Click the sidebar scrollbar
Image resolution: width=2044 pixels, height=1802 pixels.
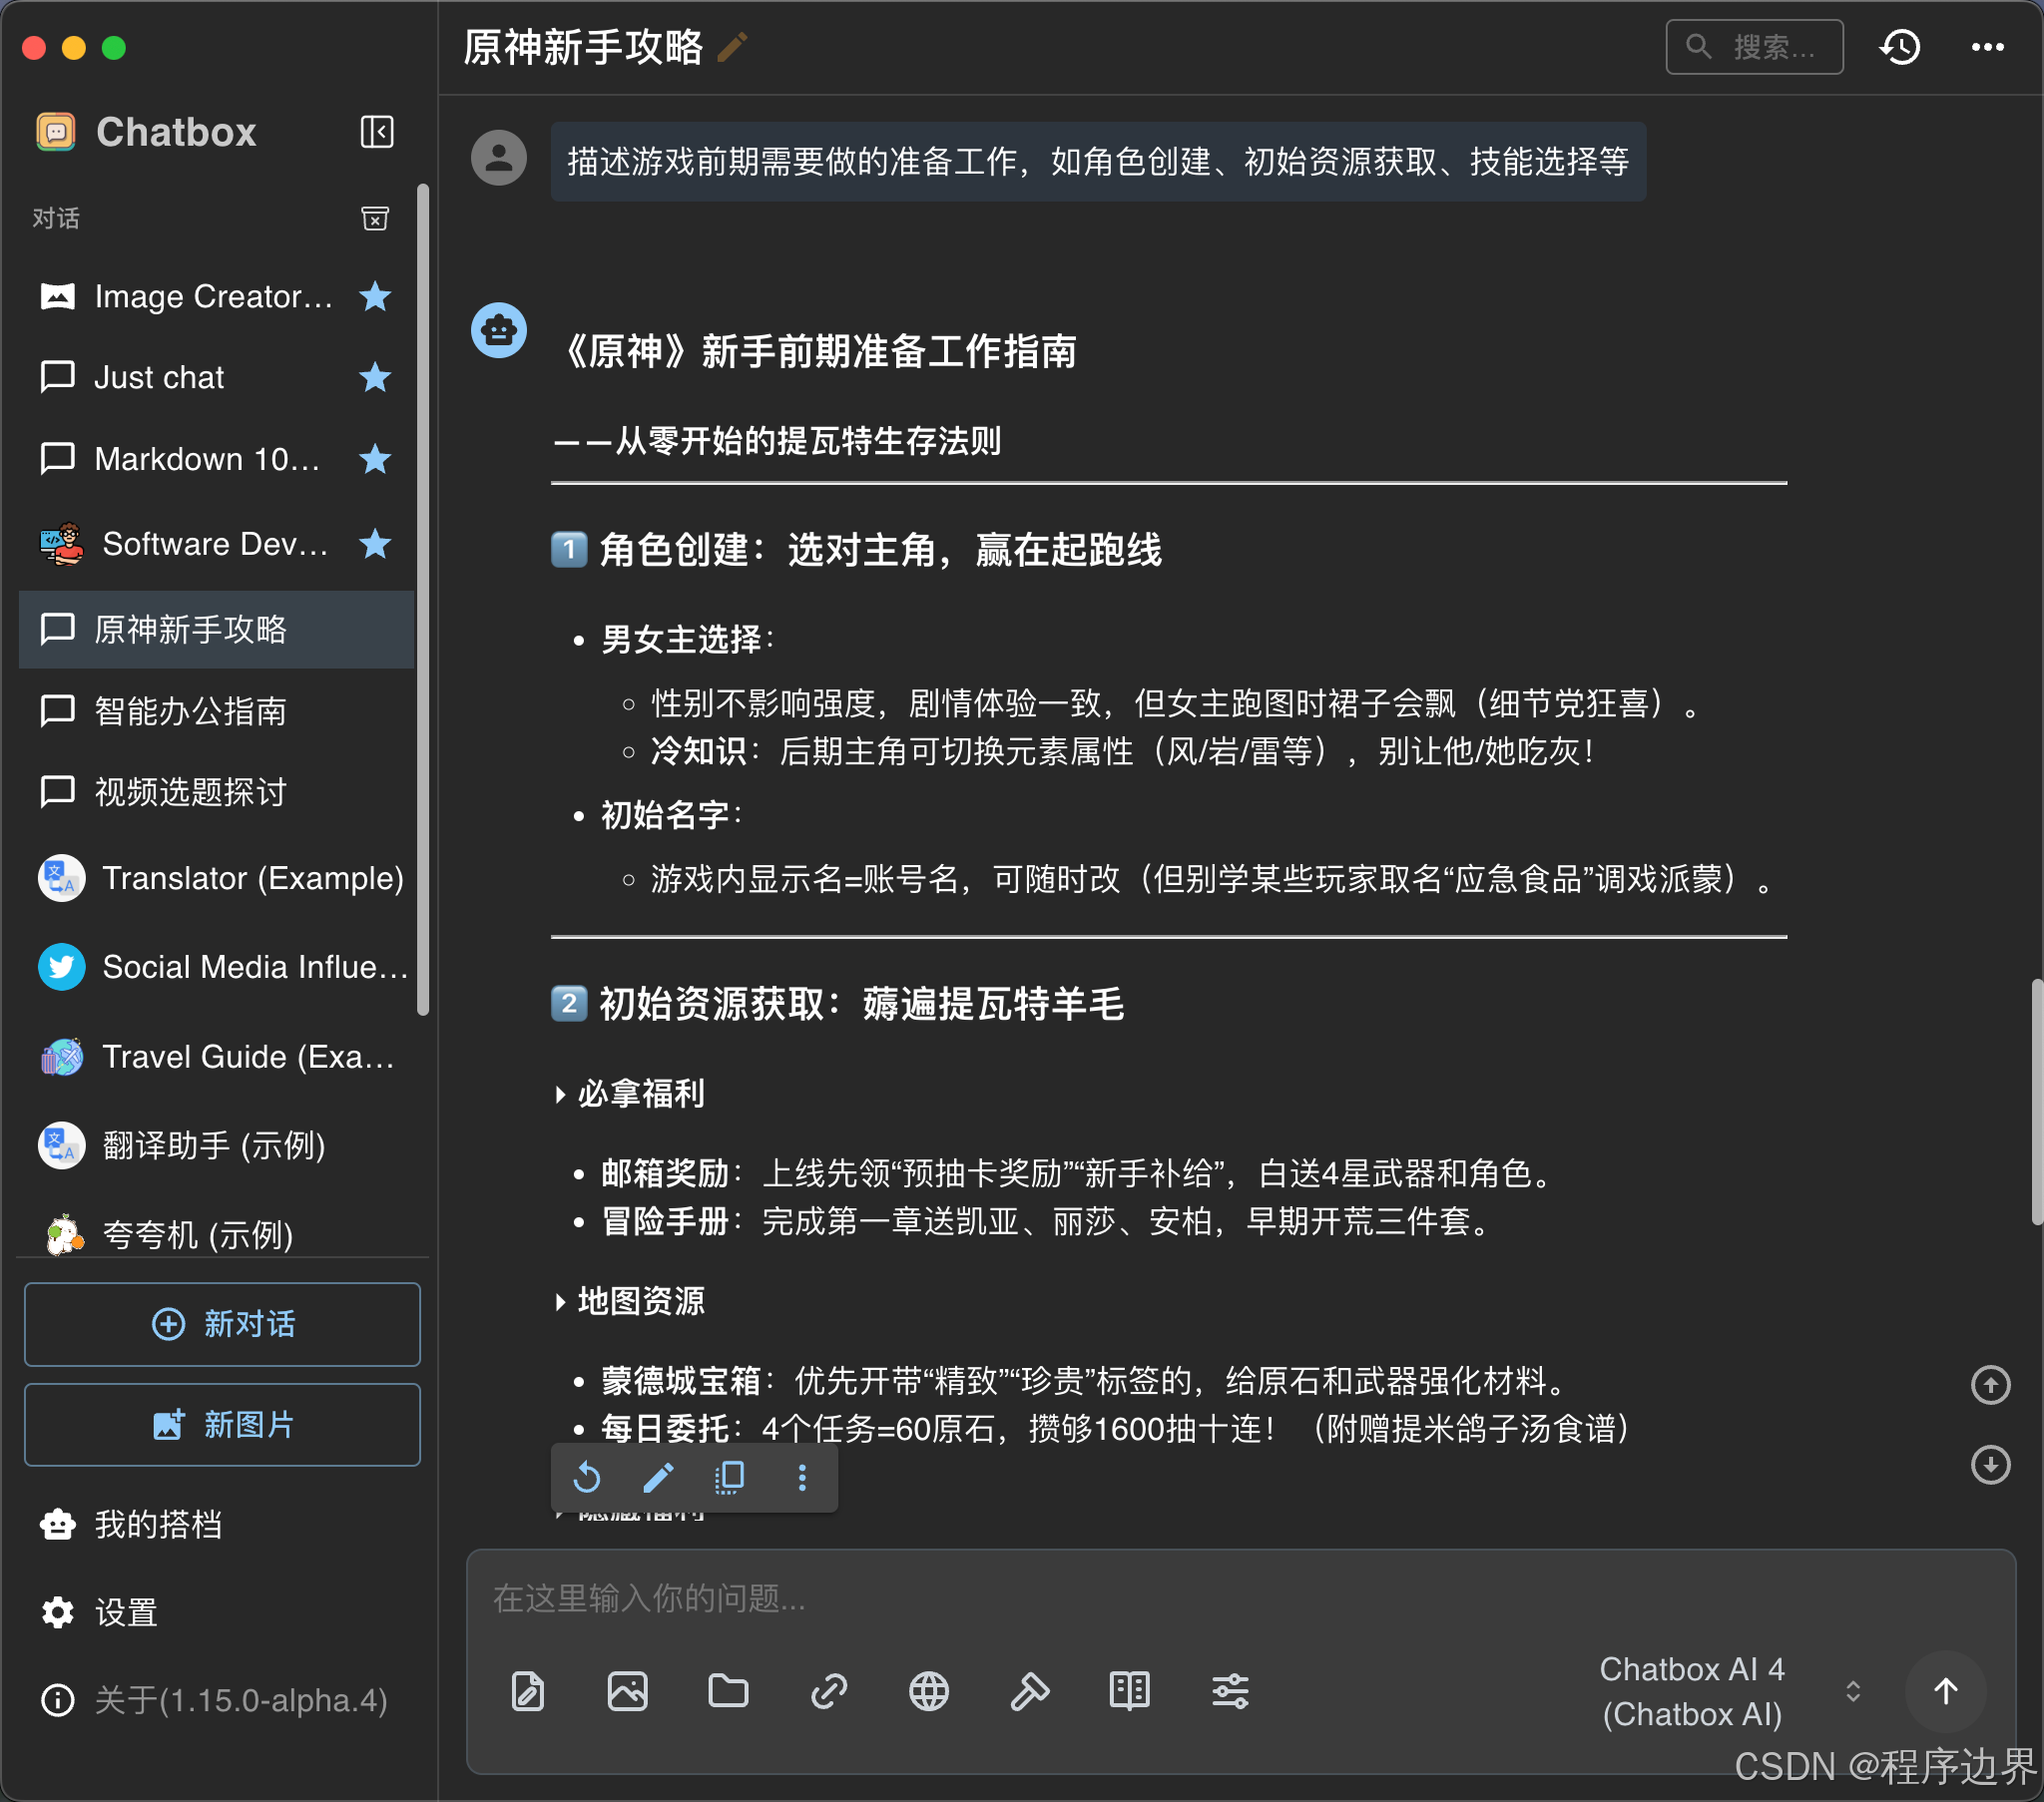423,600
